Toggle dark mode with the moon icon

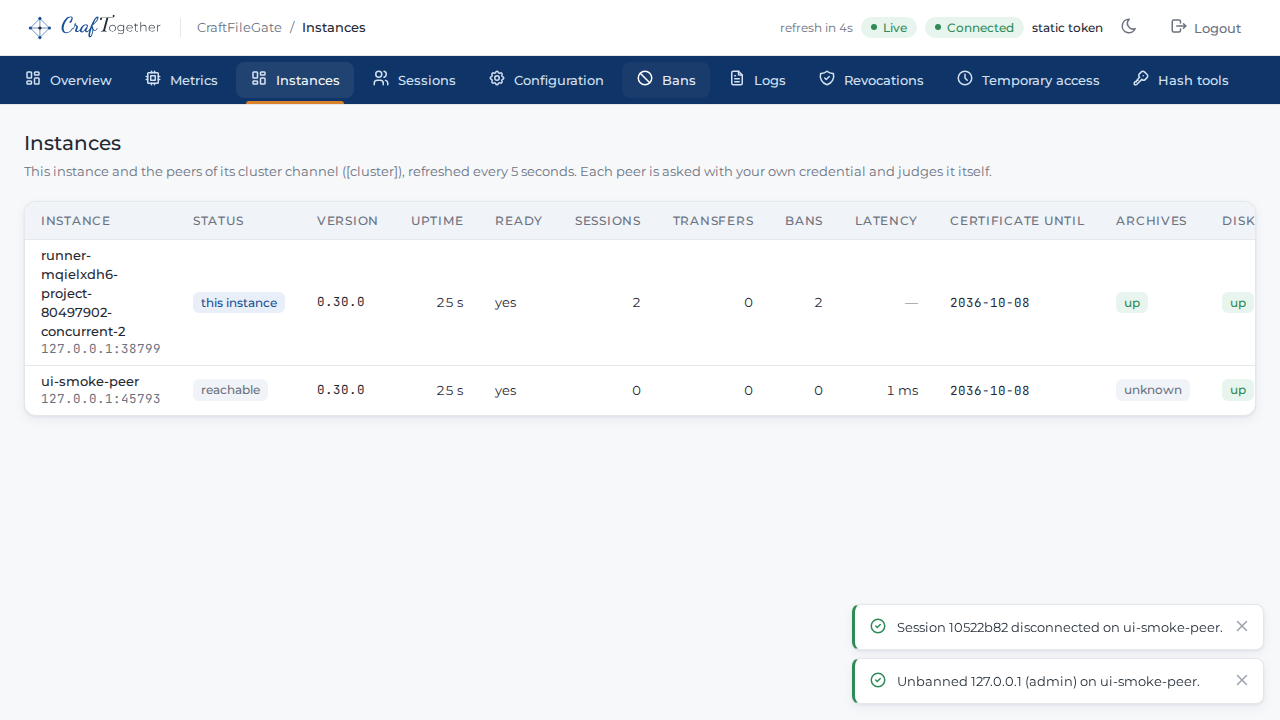(1129, 27)
